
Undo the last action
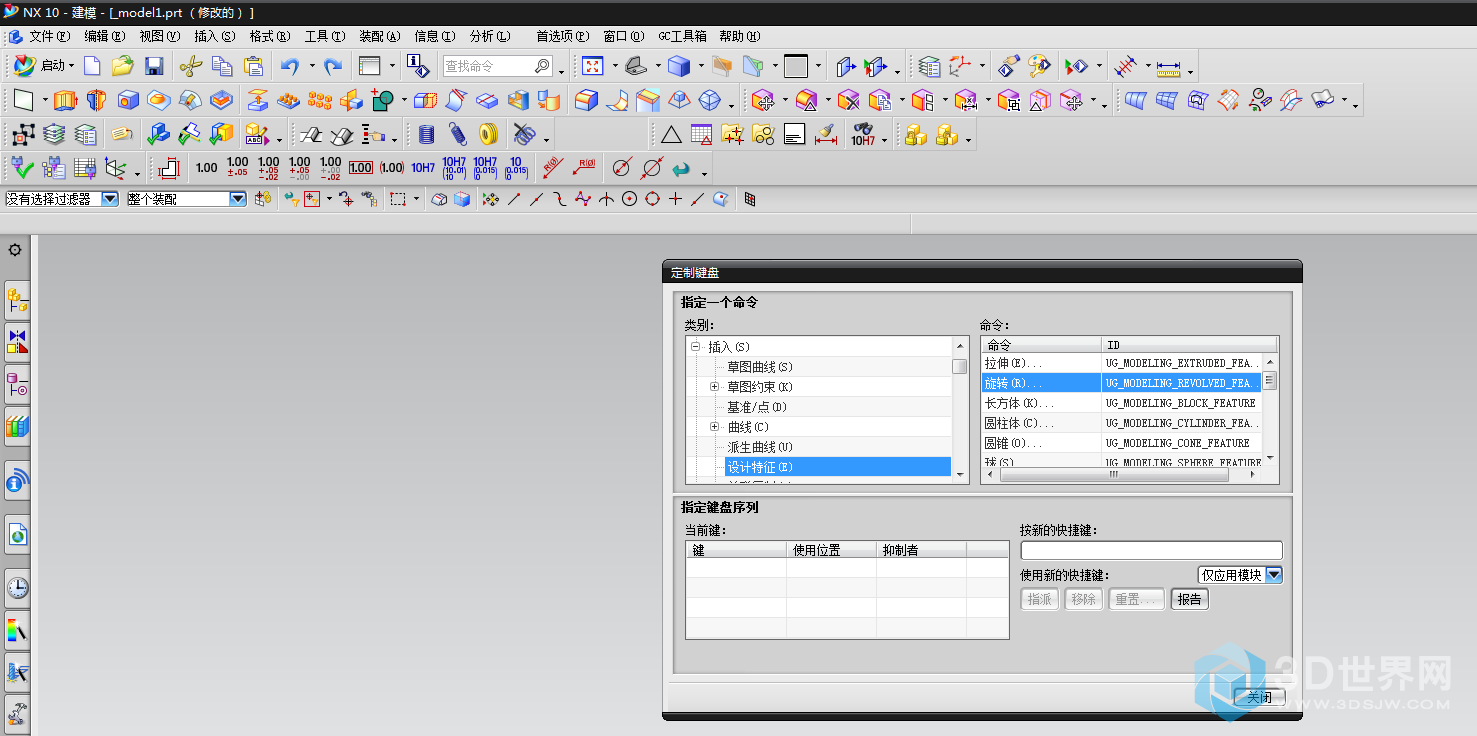pyautogui.click(x=290, y=66)
